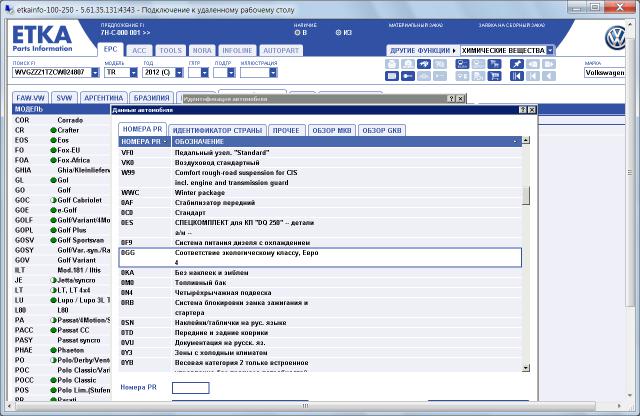Click the pushpin icon in the toolbar
The image size is (640, 416).
516,64
